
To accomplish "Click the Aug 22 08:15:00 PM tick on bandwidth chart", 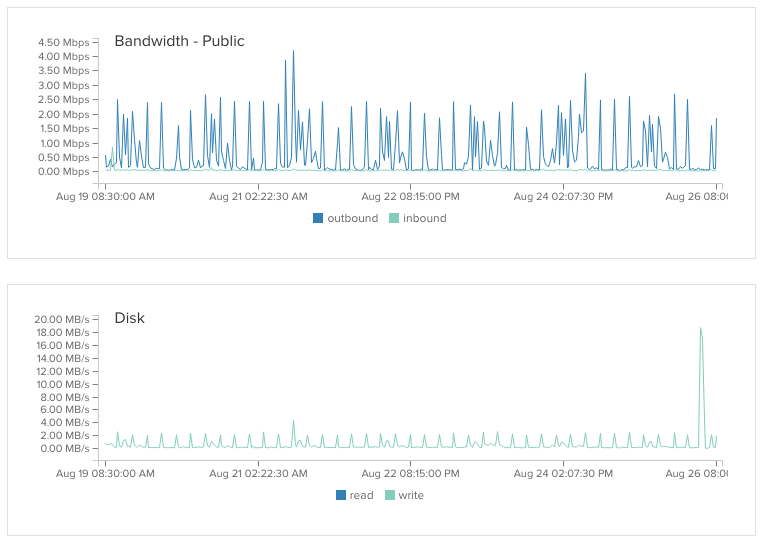I will tap(411, 197).
